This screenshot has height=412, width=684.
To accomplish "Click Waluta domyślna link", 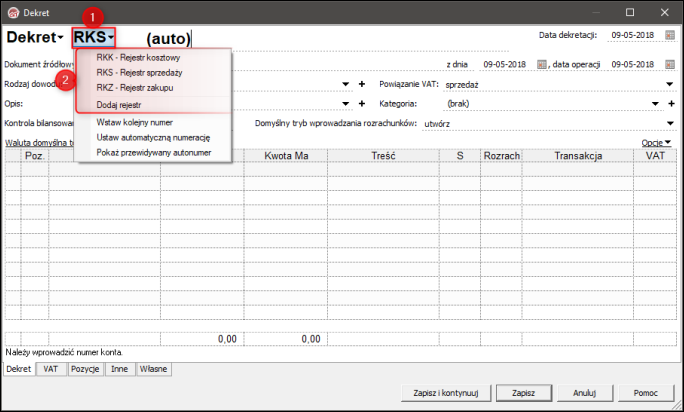I will 39,143.
